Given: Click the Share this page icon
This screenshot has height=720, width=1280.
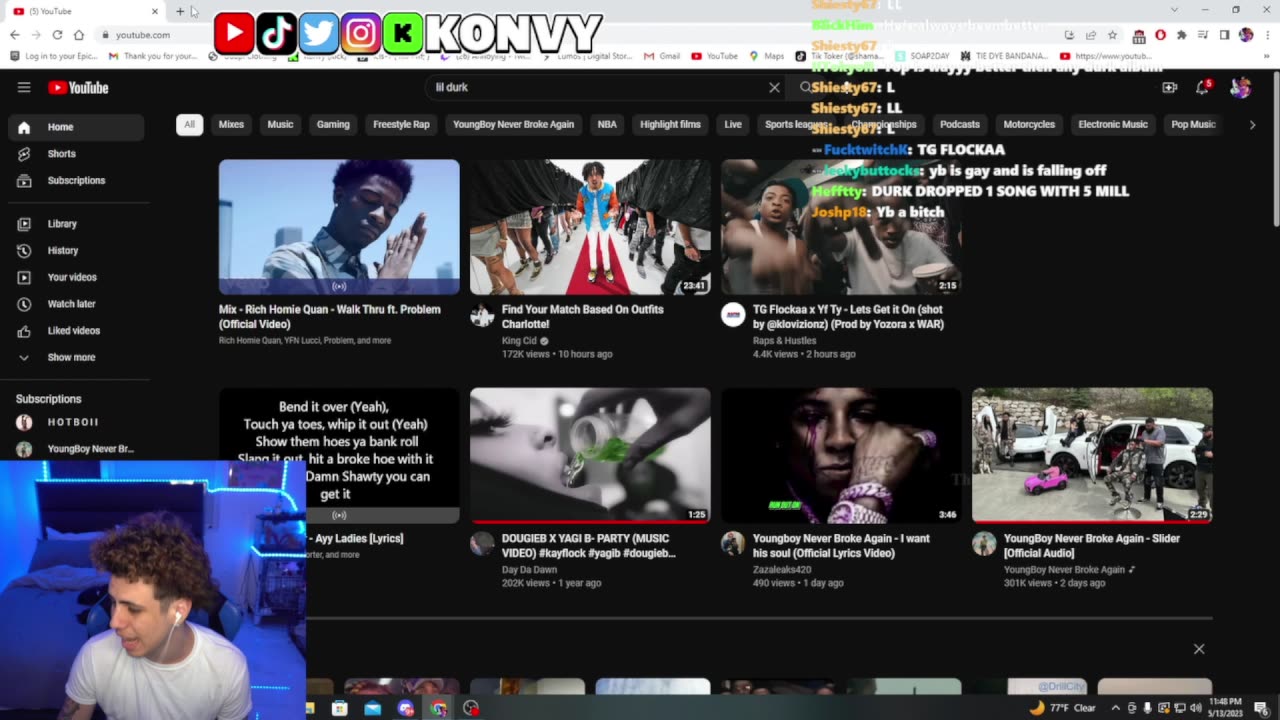Looking at the screenshot, I should pyautogui.click(x=1091, y=35).
